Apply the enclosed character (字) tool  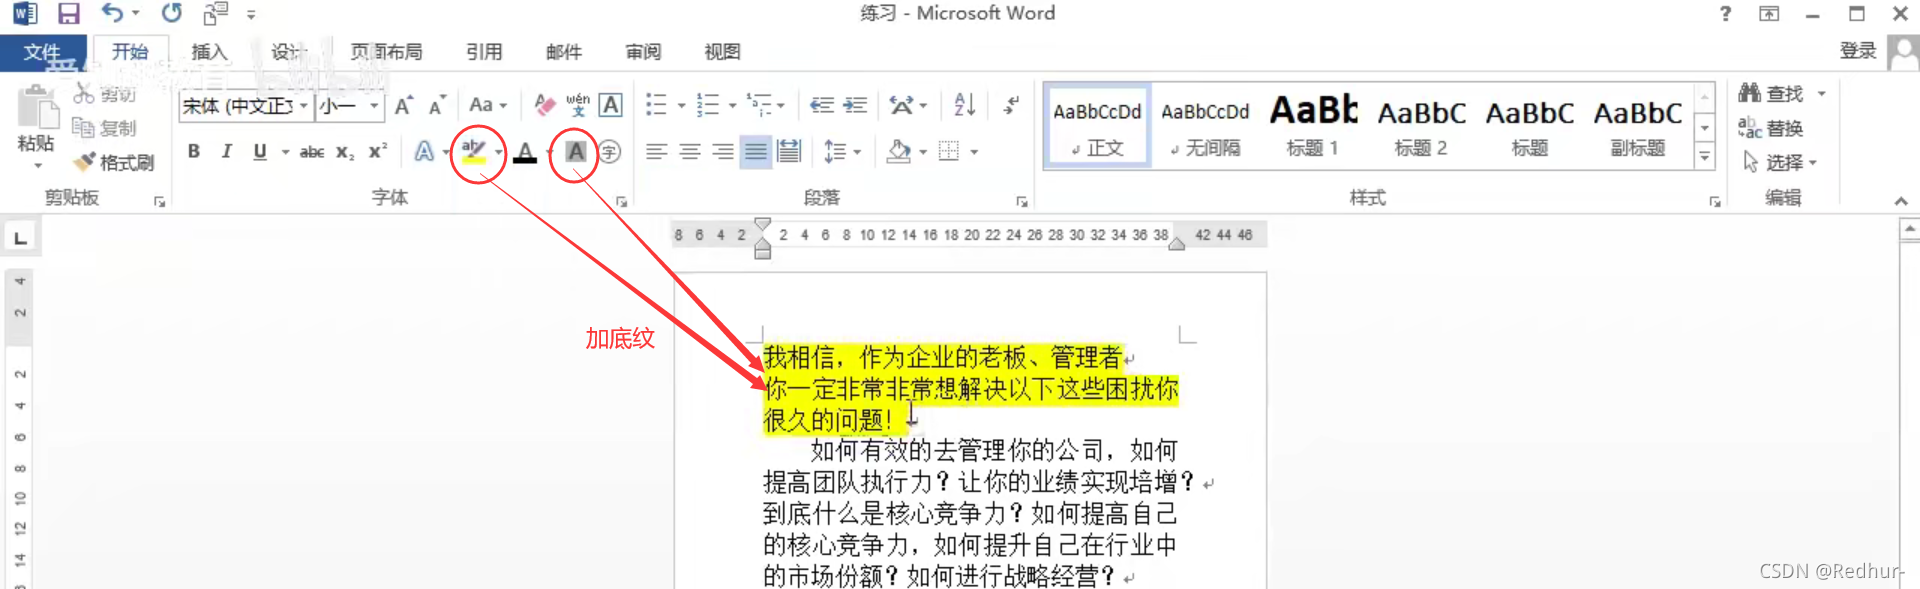610,151
